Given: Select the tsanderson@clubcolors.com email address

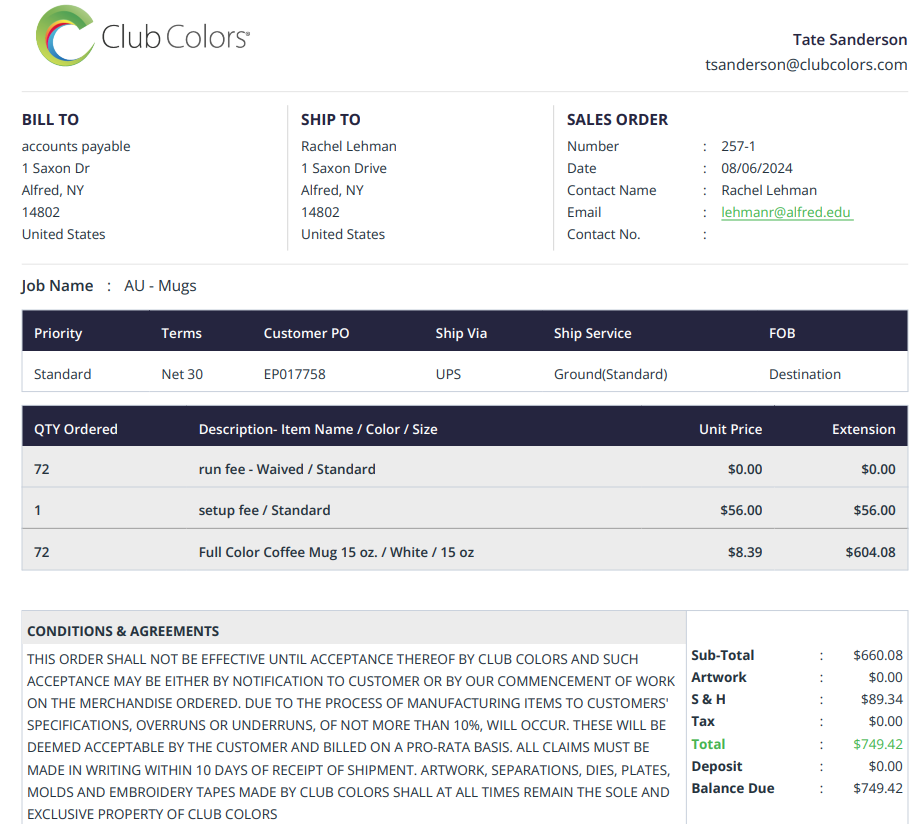Looking at the screenshot, I should click(806, 65).
